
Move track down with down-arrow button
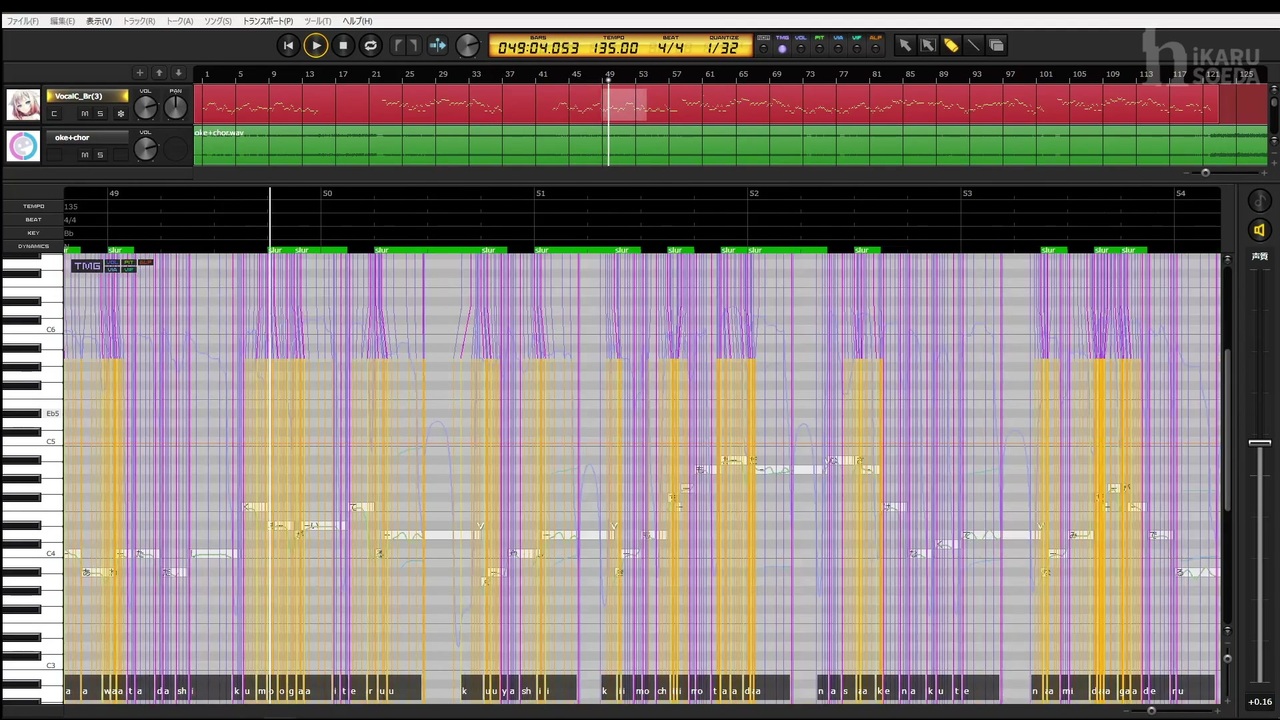178,73
